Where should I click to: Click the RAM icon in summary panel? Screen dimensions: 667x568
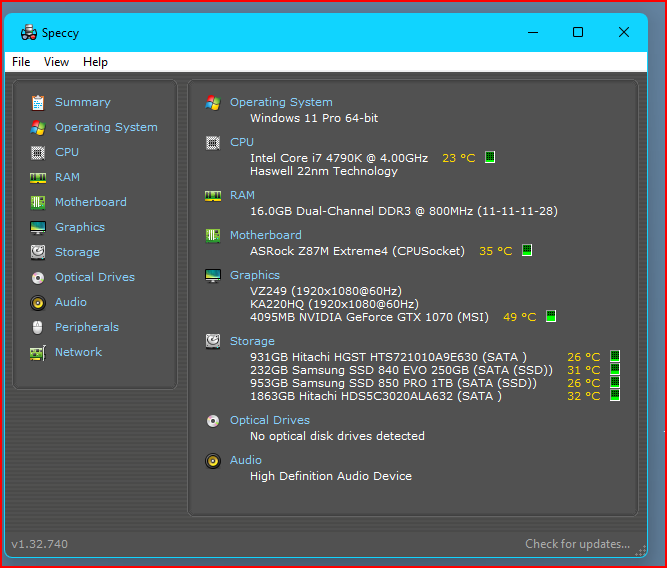click(213, 196)
